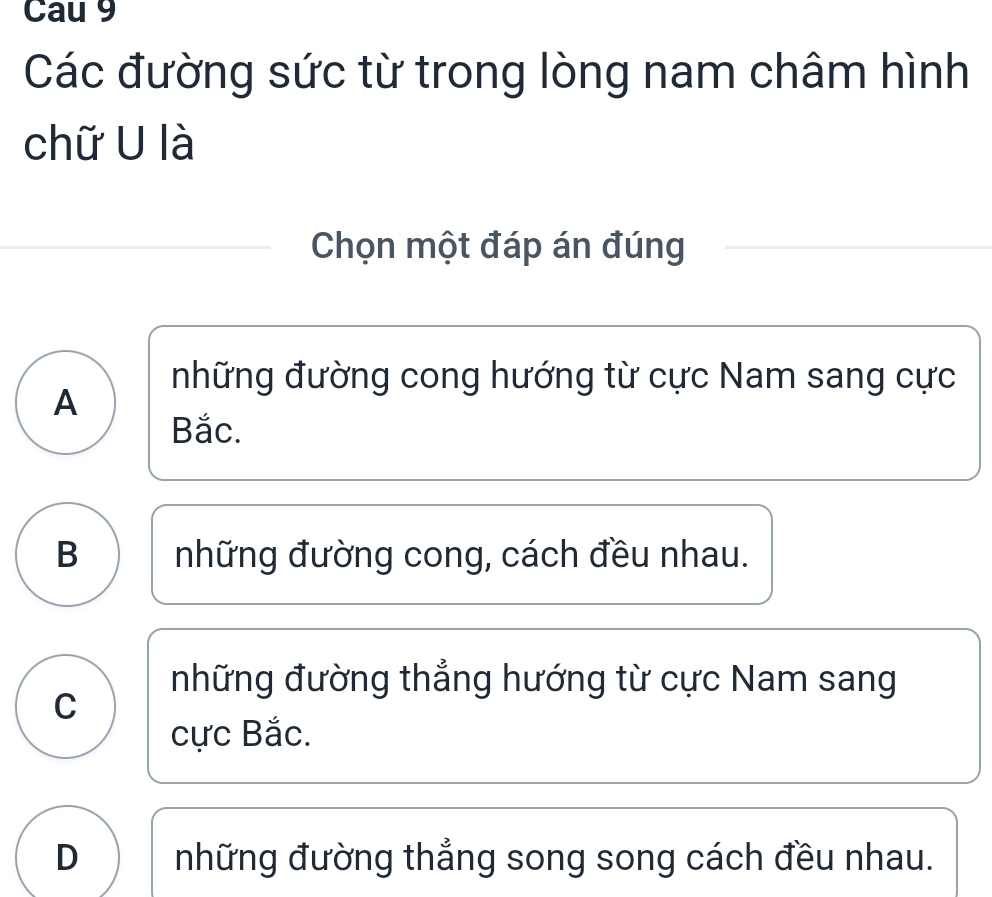Select the option circle D
This screenshot has height=897, width=992.
tap(66, 855)
